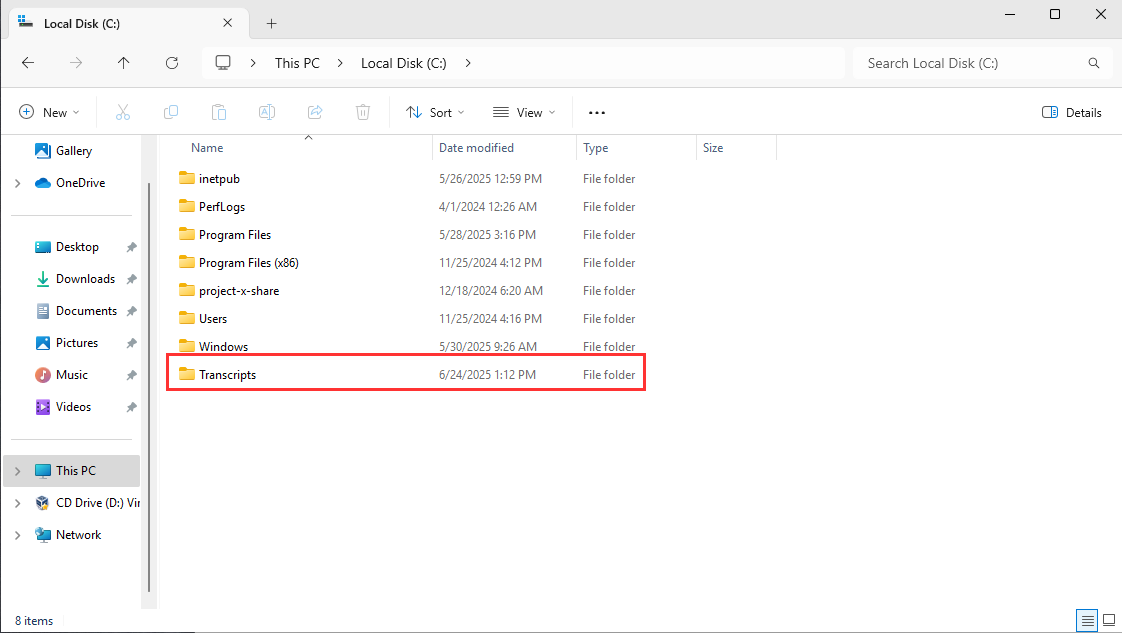Open a new File Explorer tab
The width and height of the screenshot is (1122, 633).
(x=271, y=23)
